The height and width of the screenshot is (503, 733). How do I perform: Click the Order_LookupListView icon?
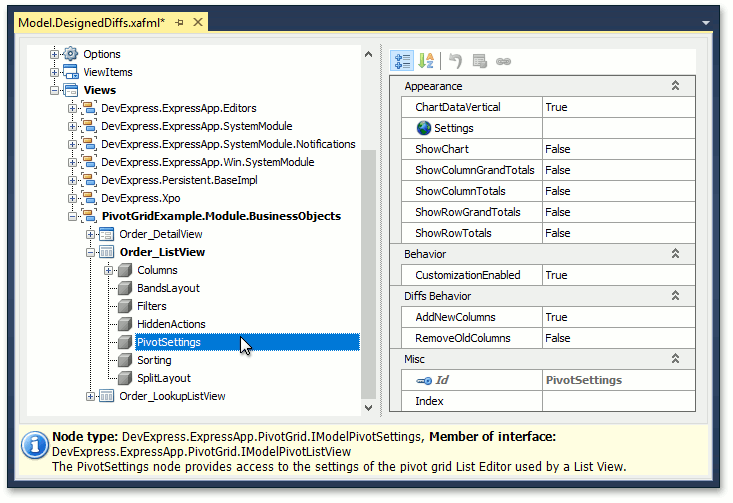(107, 396)
